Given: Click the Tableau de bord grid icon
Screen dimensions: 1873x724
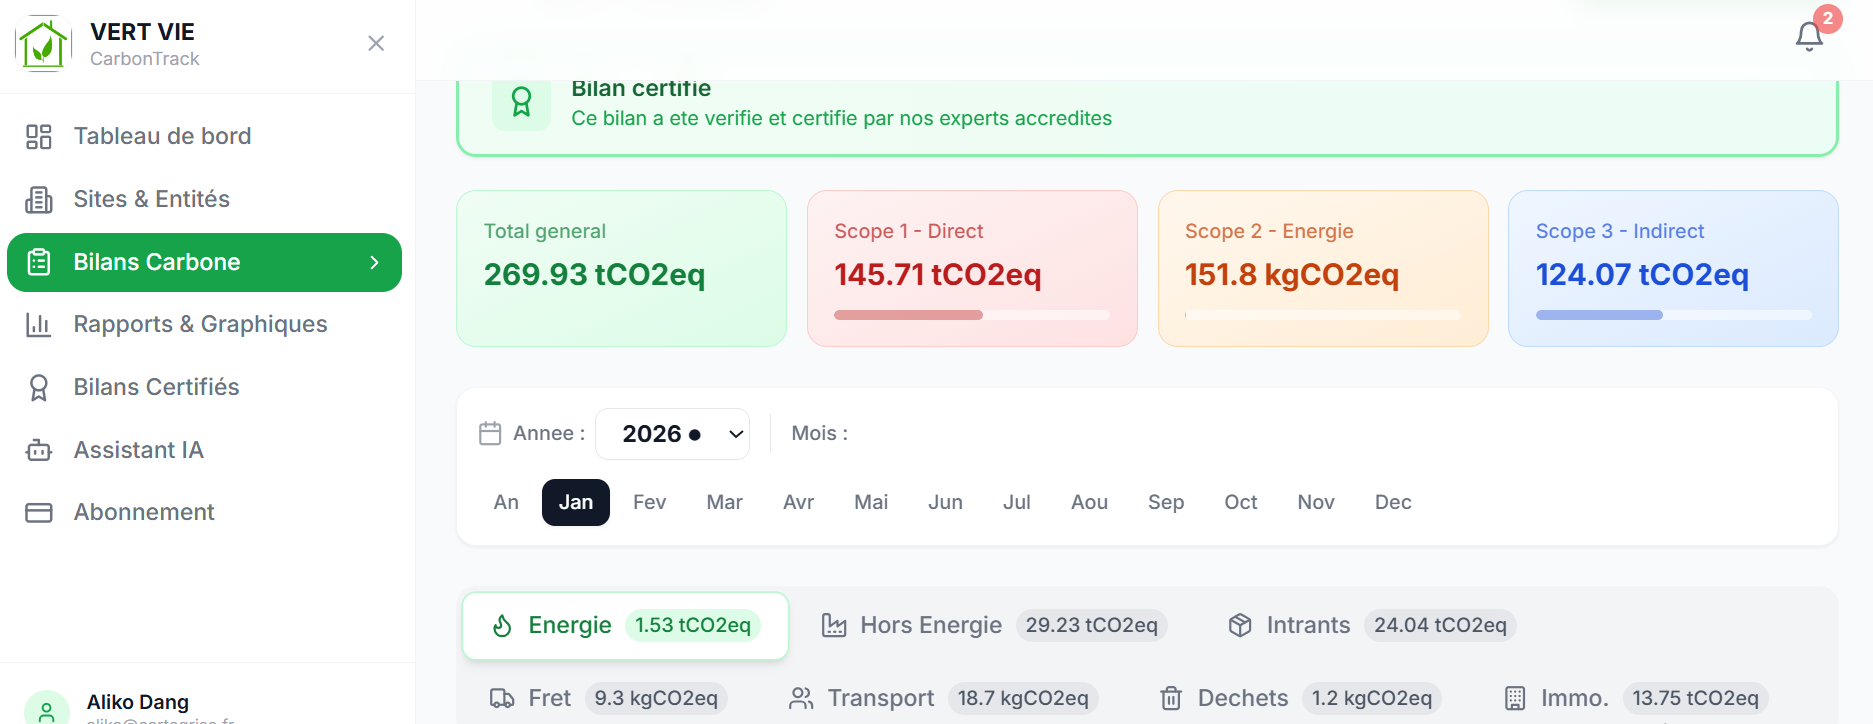Looking at the screenshot, I should [39, 136].
